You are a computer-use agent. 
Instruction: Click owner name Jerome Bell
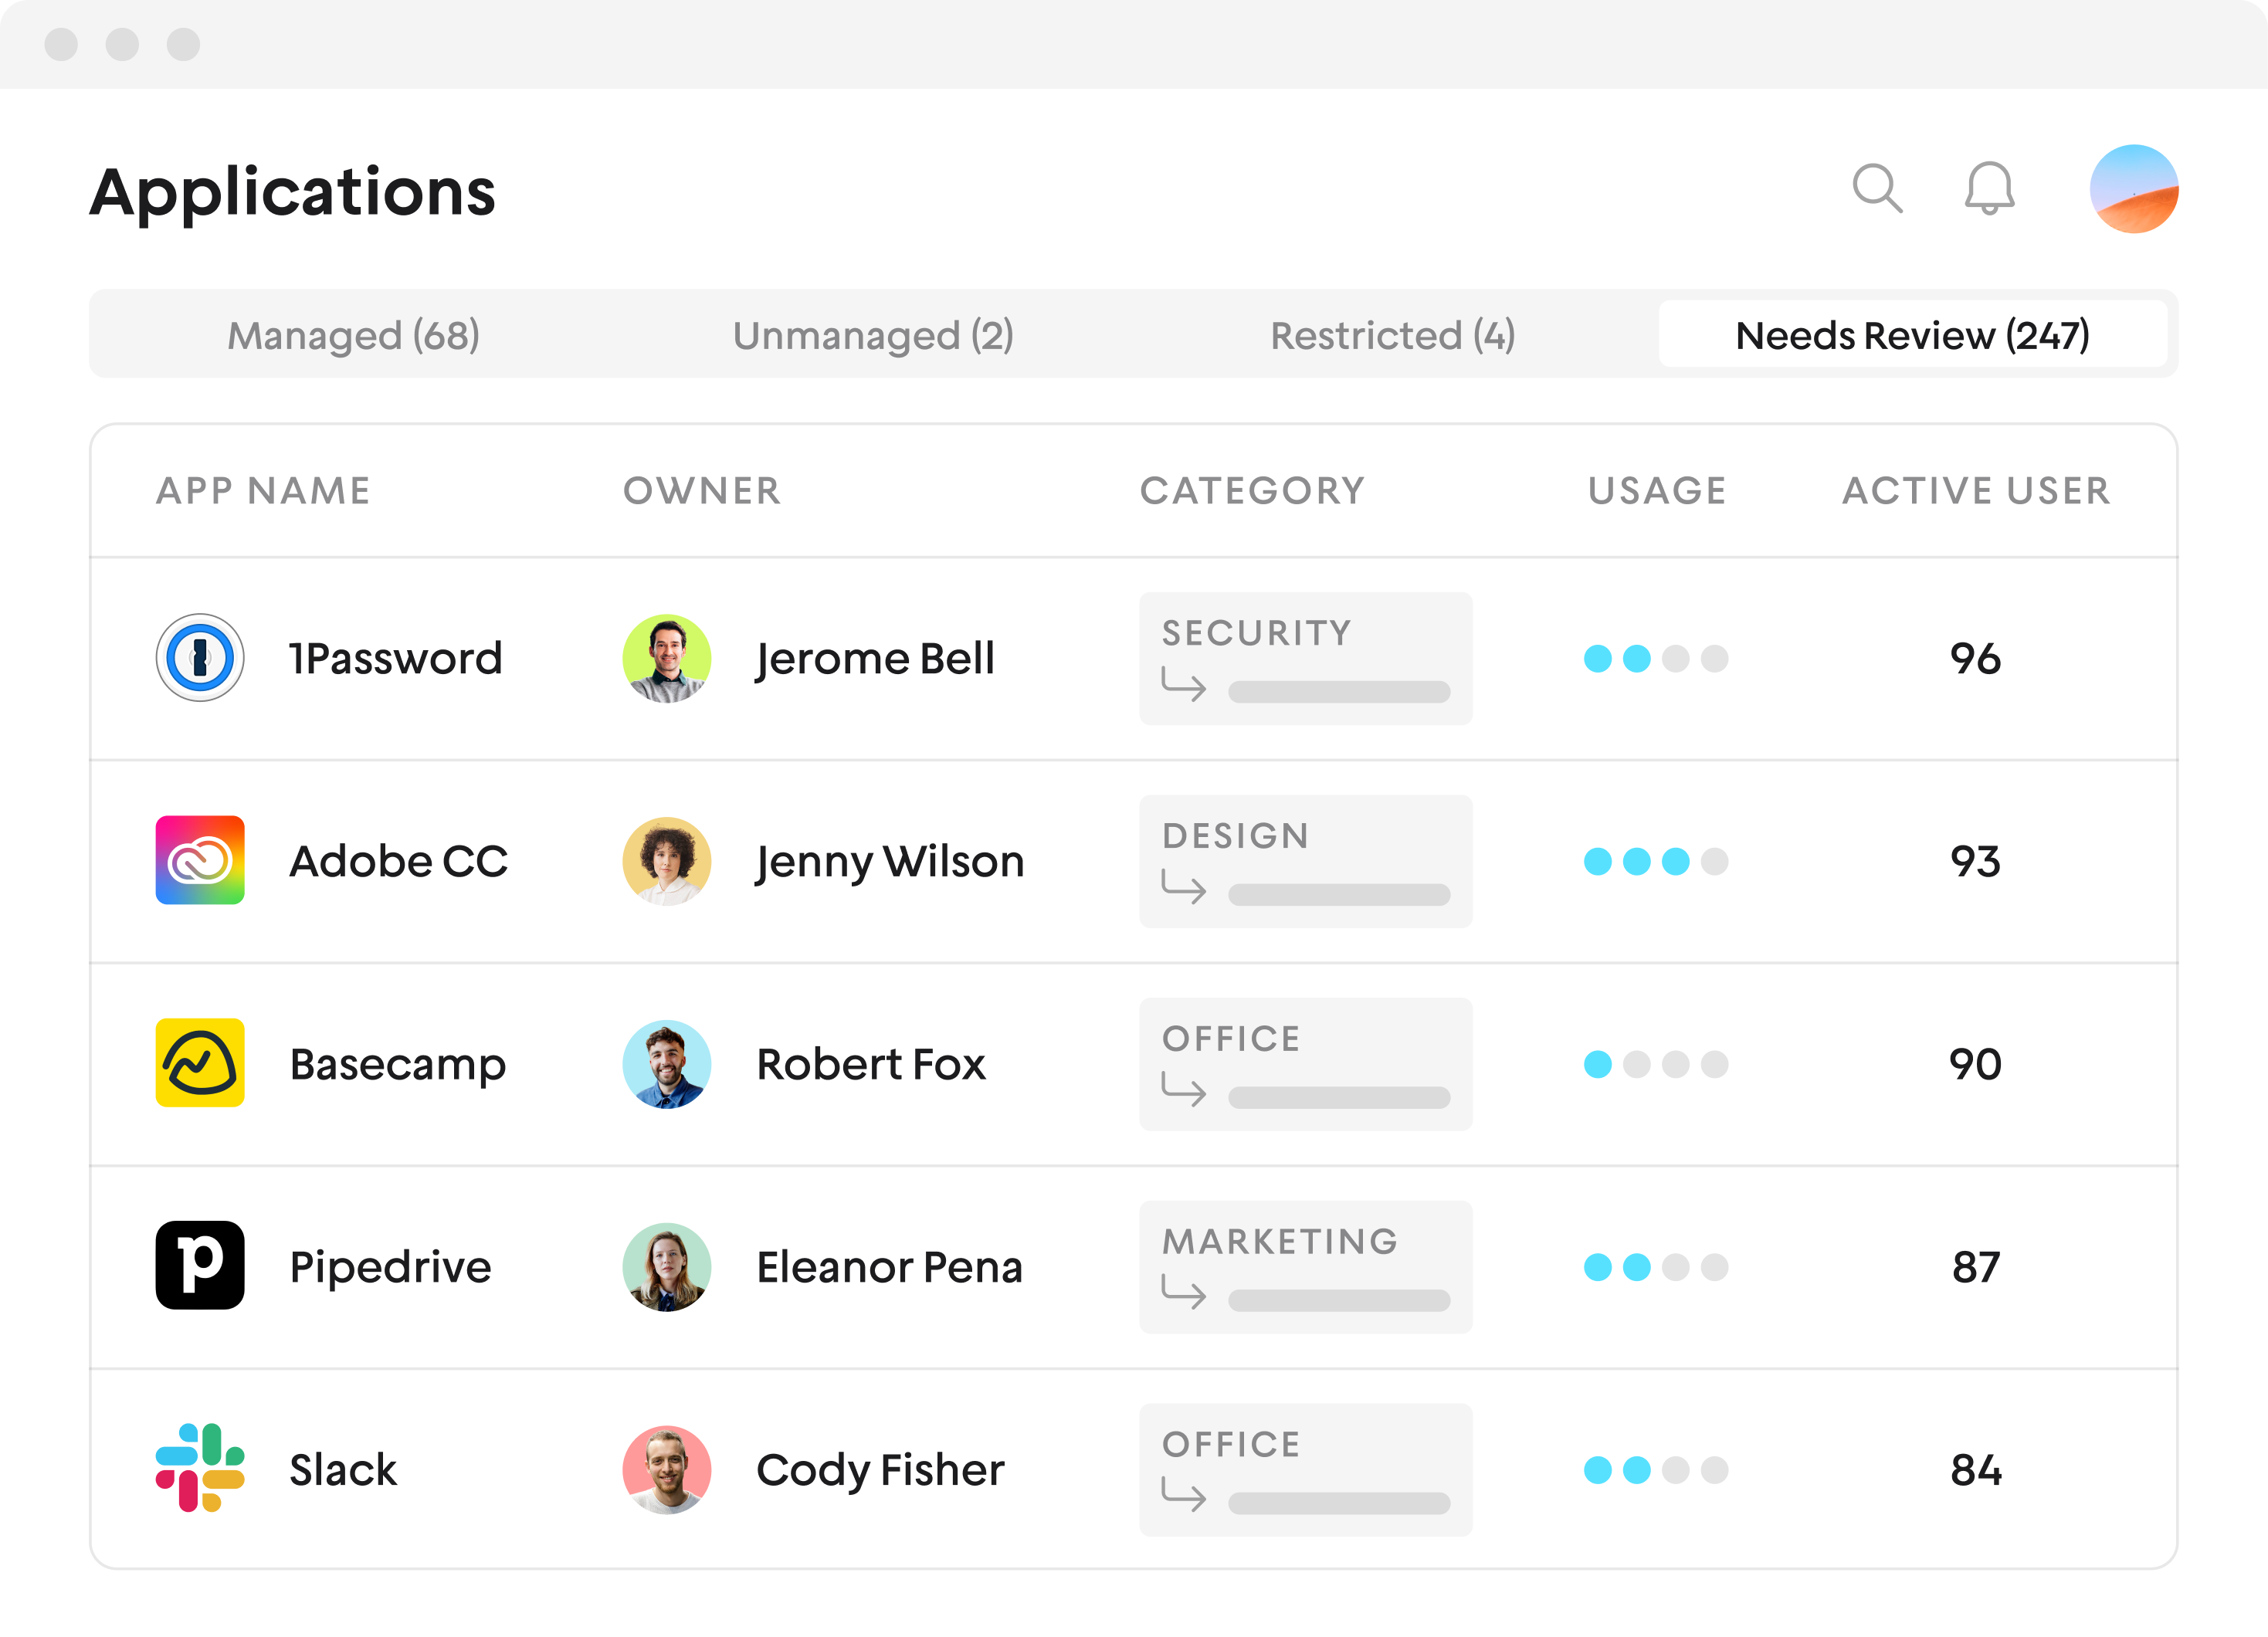pos(875,658)
